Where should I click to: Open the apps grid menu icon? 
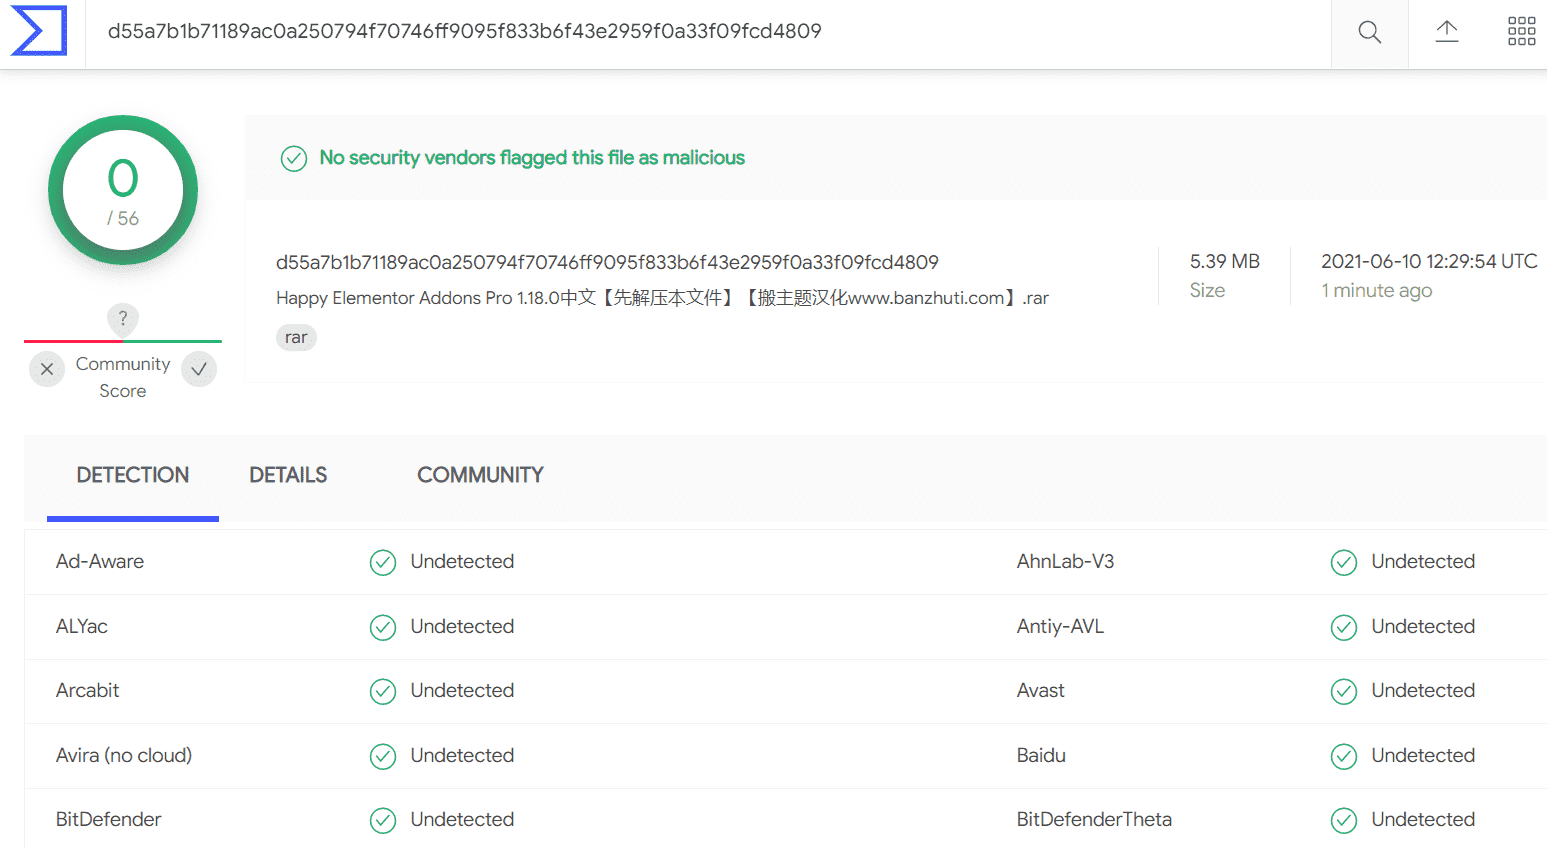click(1522, 31)
